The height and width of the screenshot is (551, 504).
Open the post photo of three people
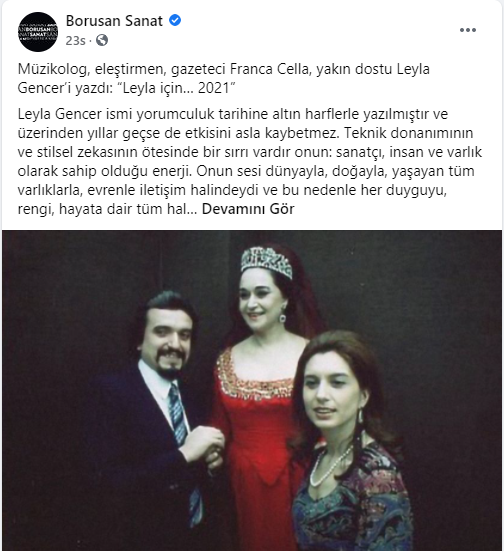(x=252, y=390)
